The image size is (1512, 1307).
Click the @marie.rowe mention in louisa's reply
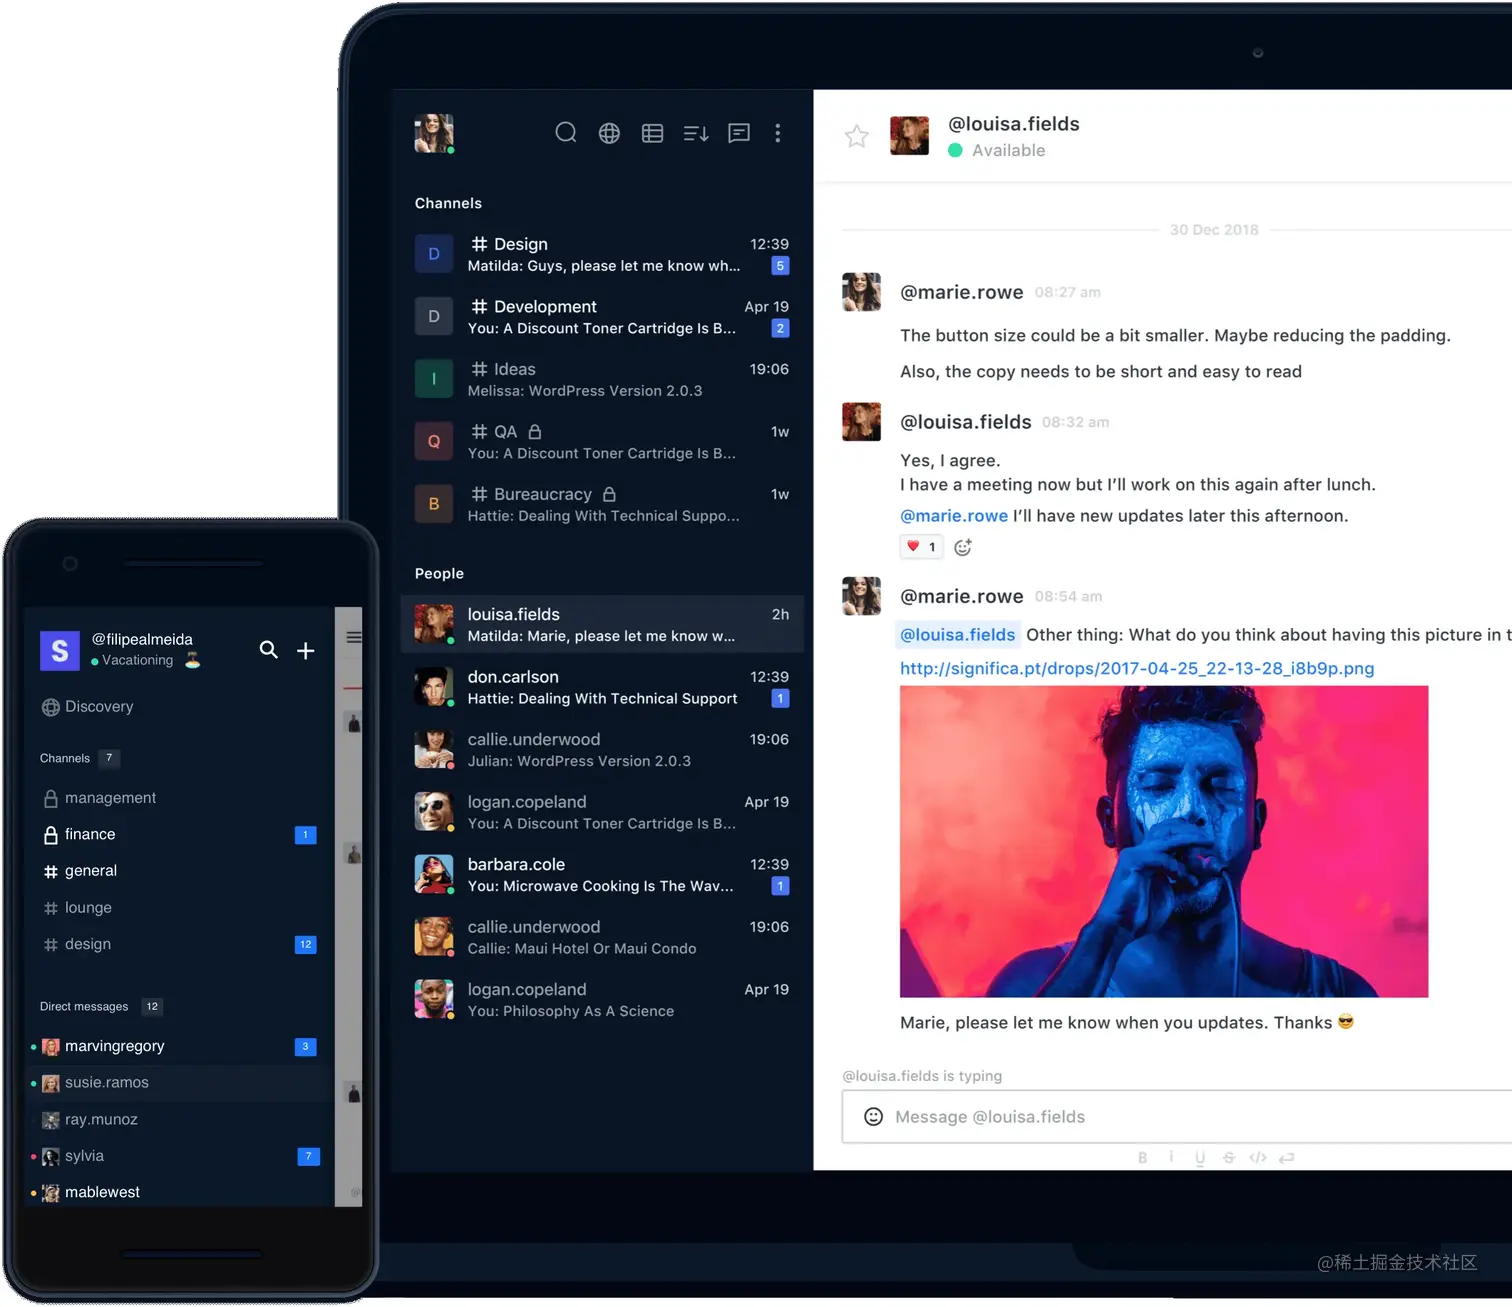click(x=953, y=515)
